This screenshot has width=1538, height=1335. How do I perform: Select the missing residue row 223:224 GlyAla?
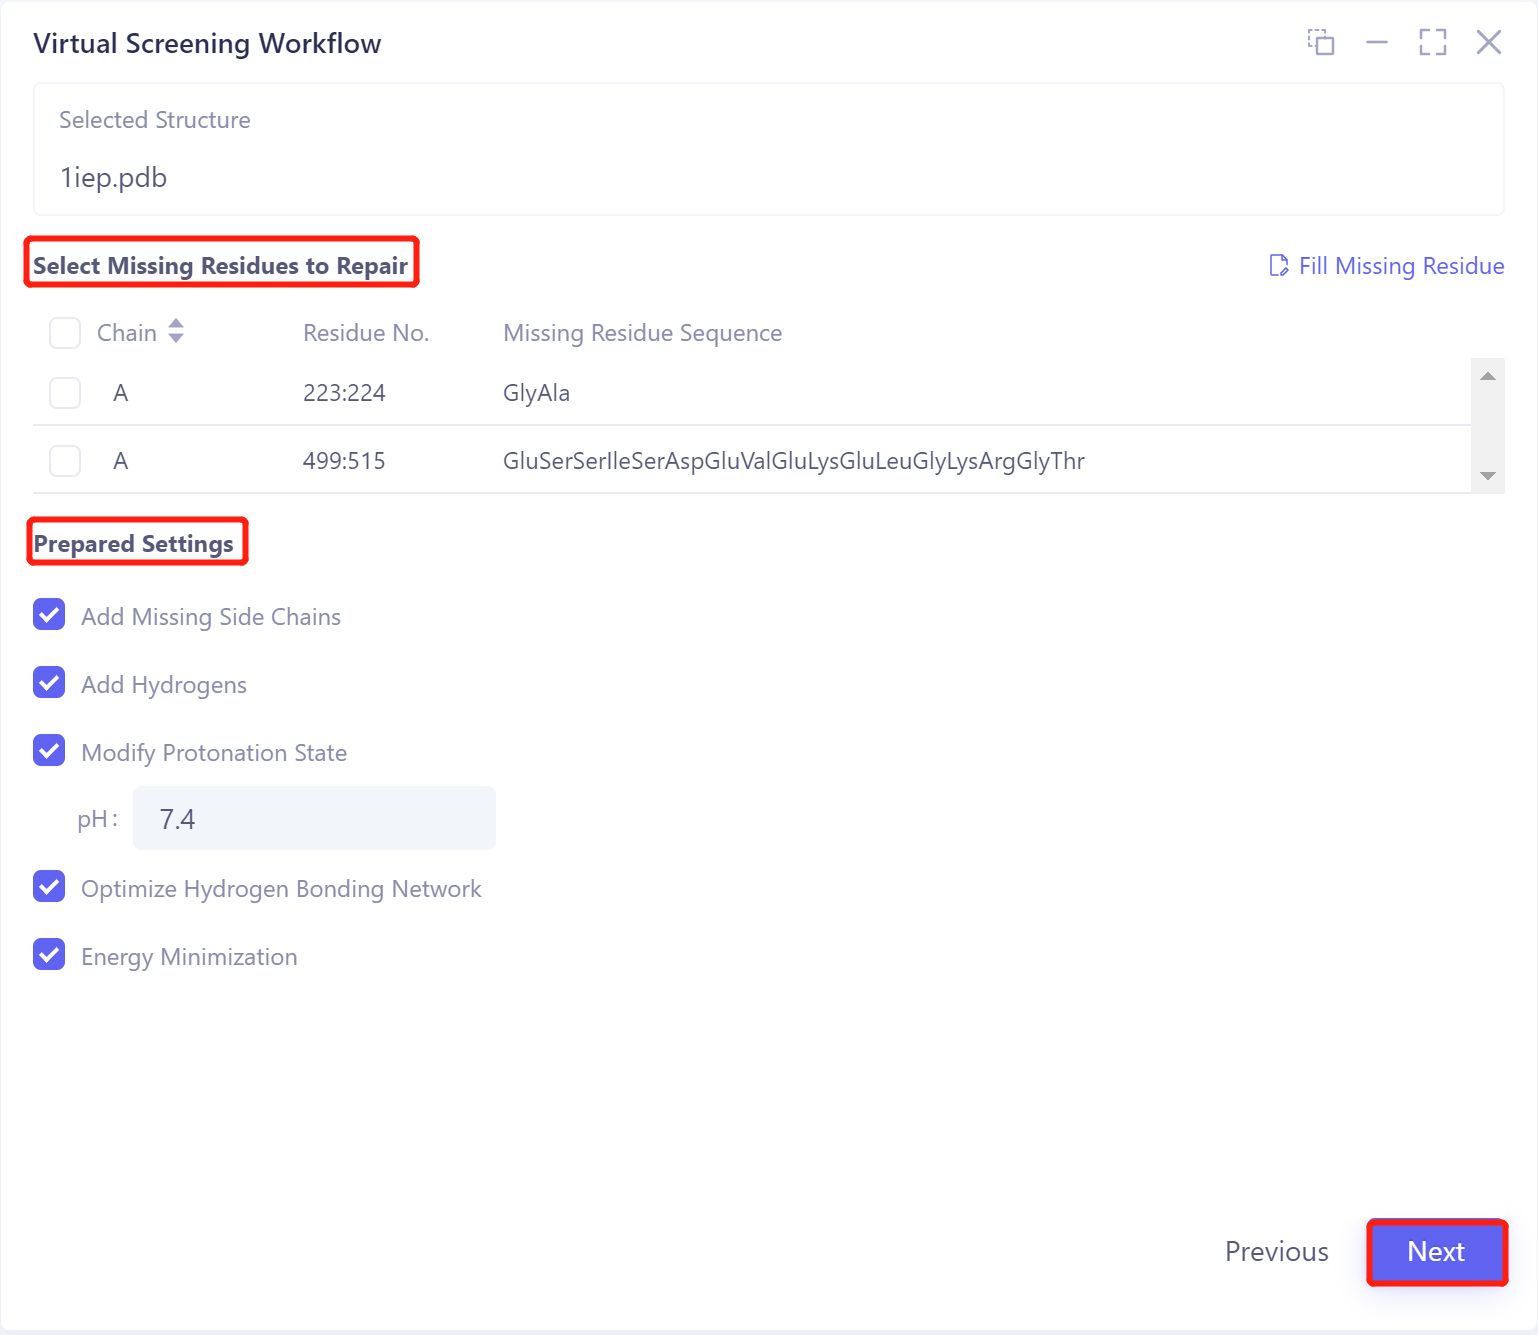64,392
